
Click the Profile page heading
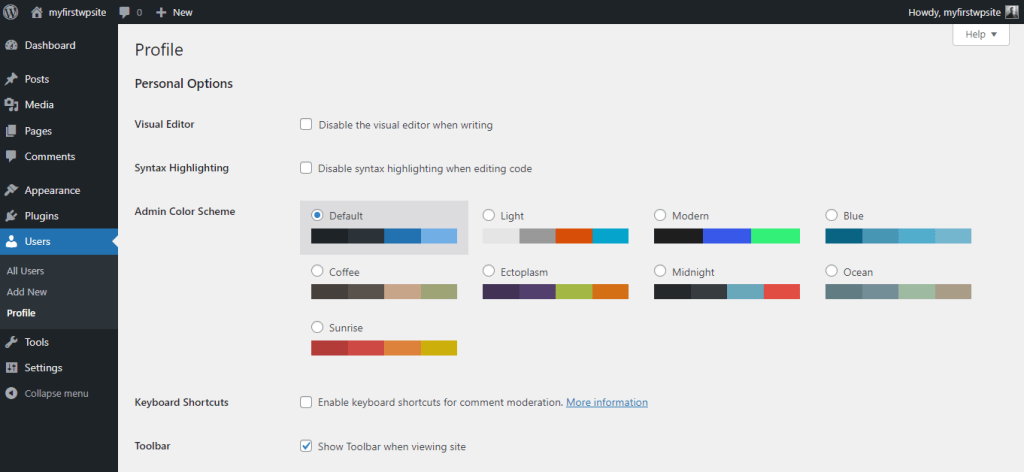(x=159, y=50)
